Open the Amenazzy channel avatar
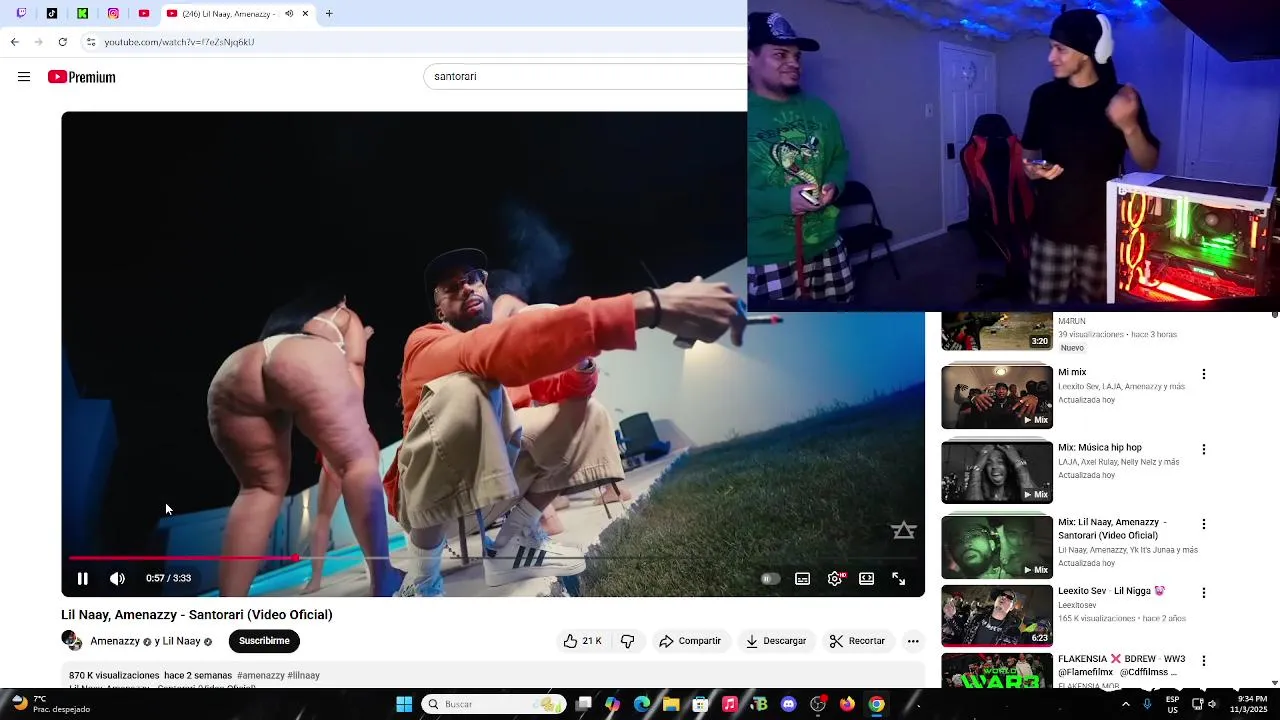 click(x=71, y=640)
